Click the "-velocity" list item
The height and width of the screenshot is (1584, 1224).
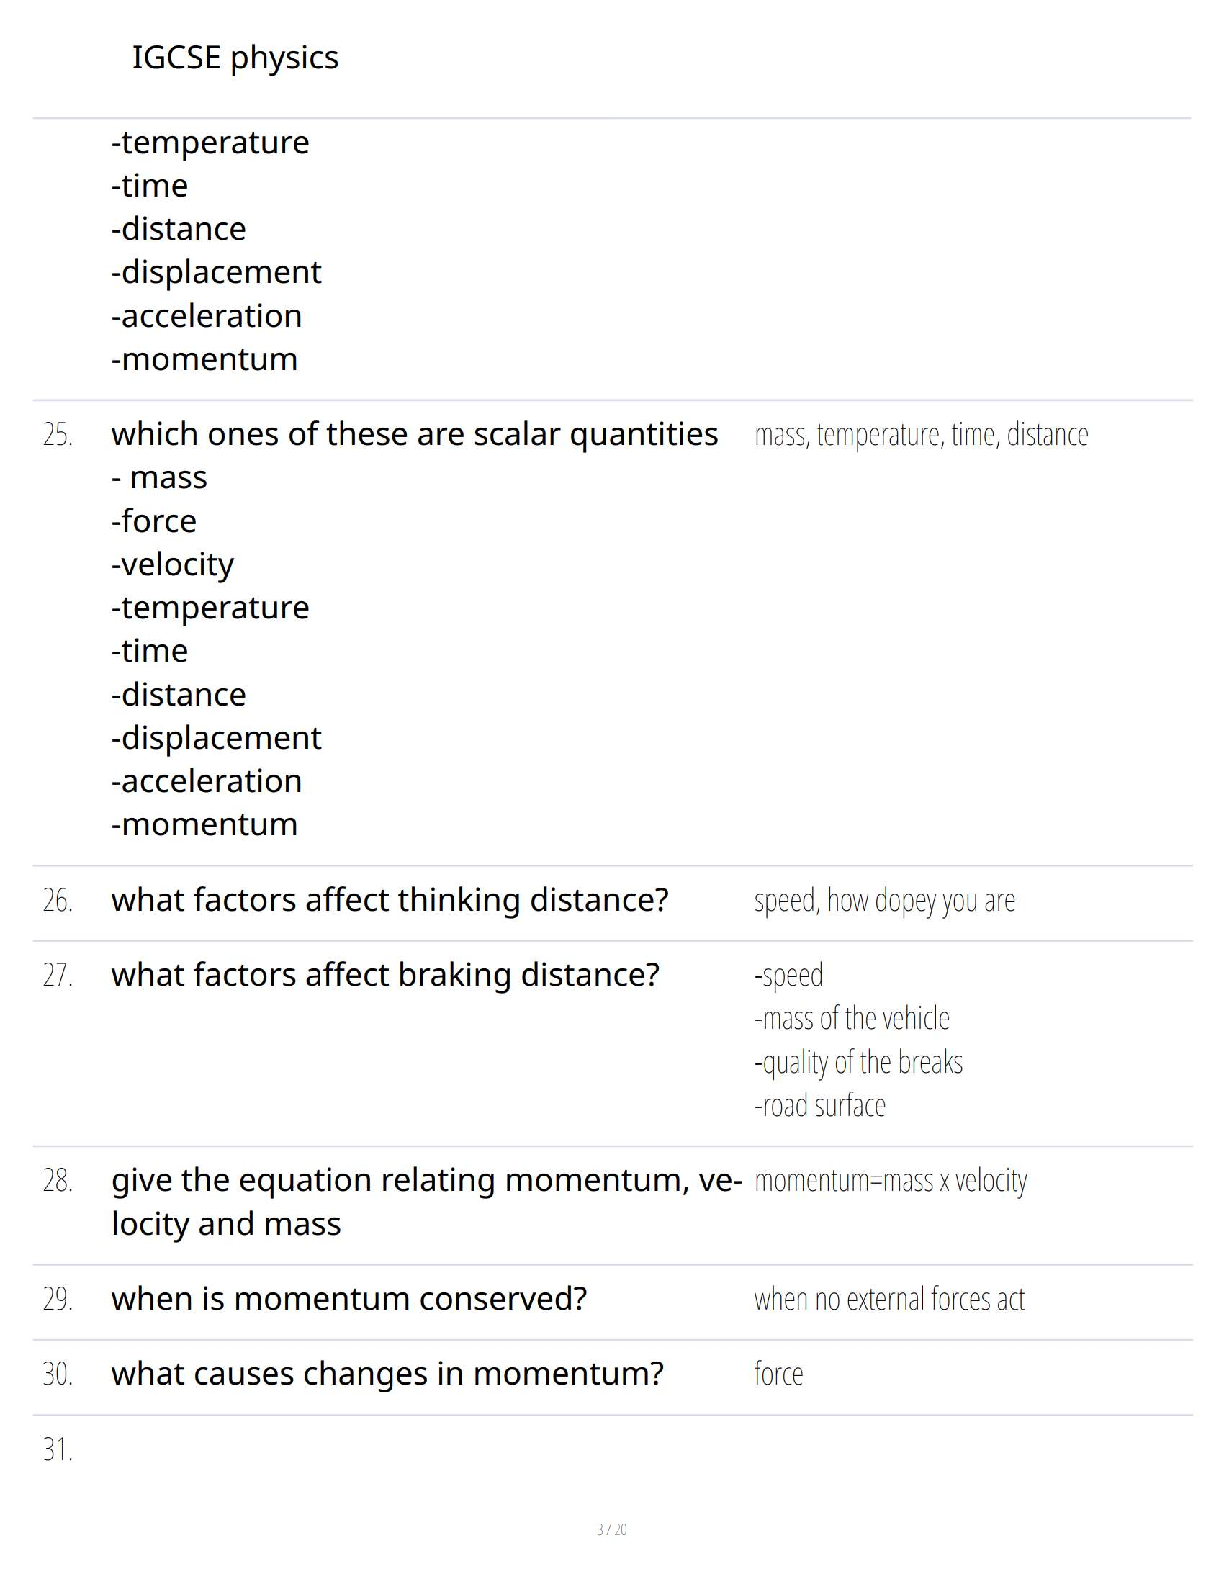click(172, 565)
